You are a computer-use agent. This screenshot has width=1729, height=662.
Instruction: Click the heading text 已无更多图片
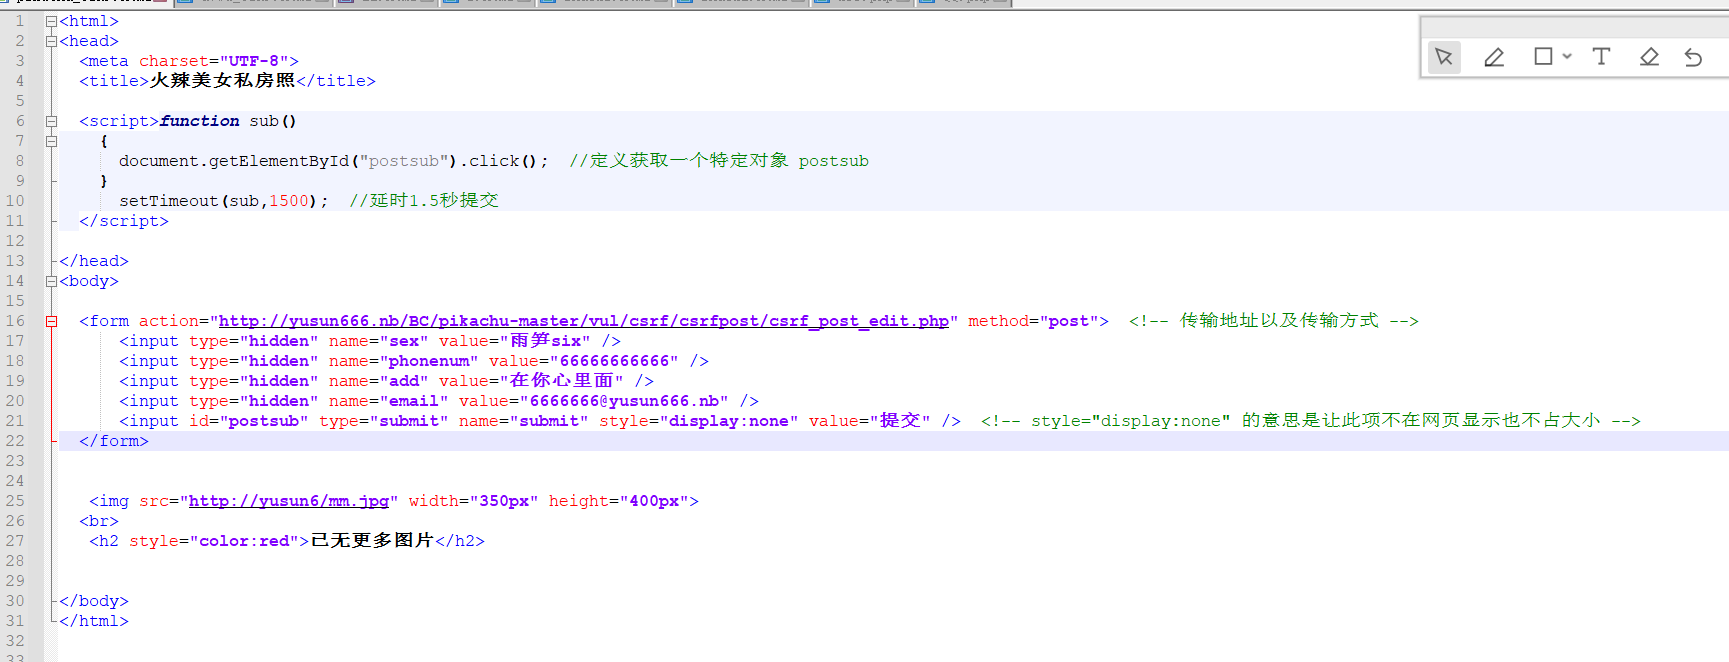tap(372, 541)
